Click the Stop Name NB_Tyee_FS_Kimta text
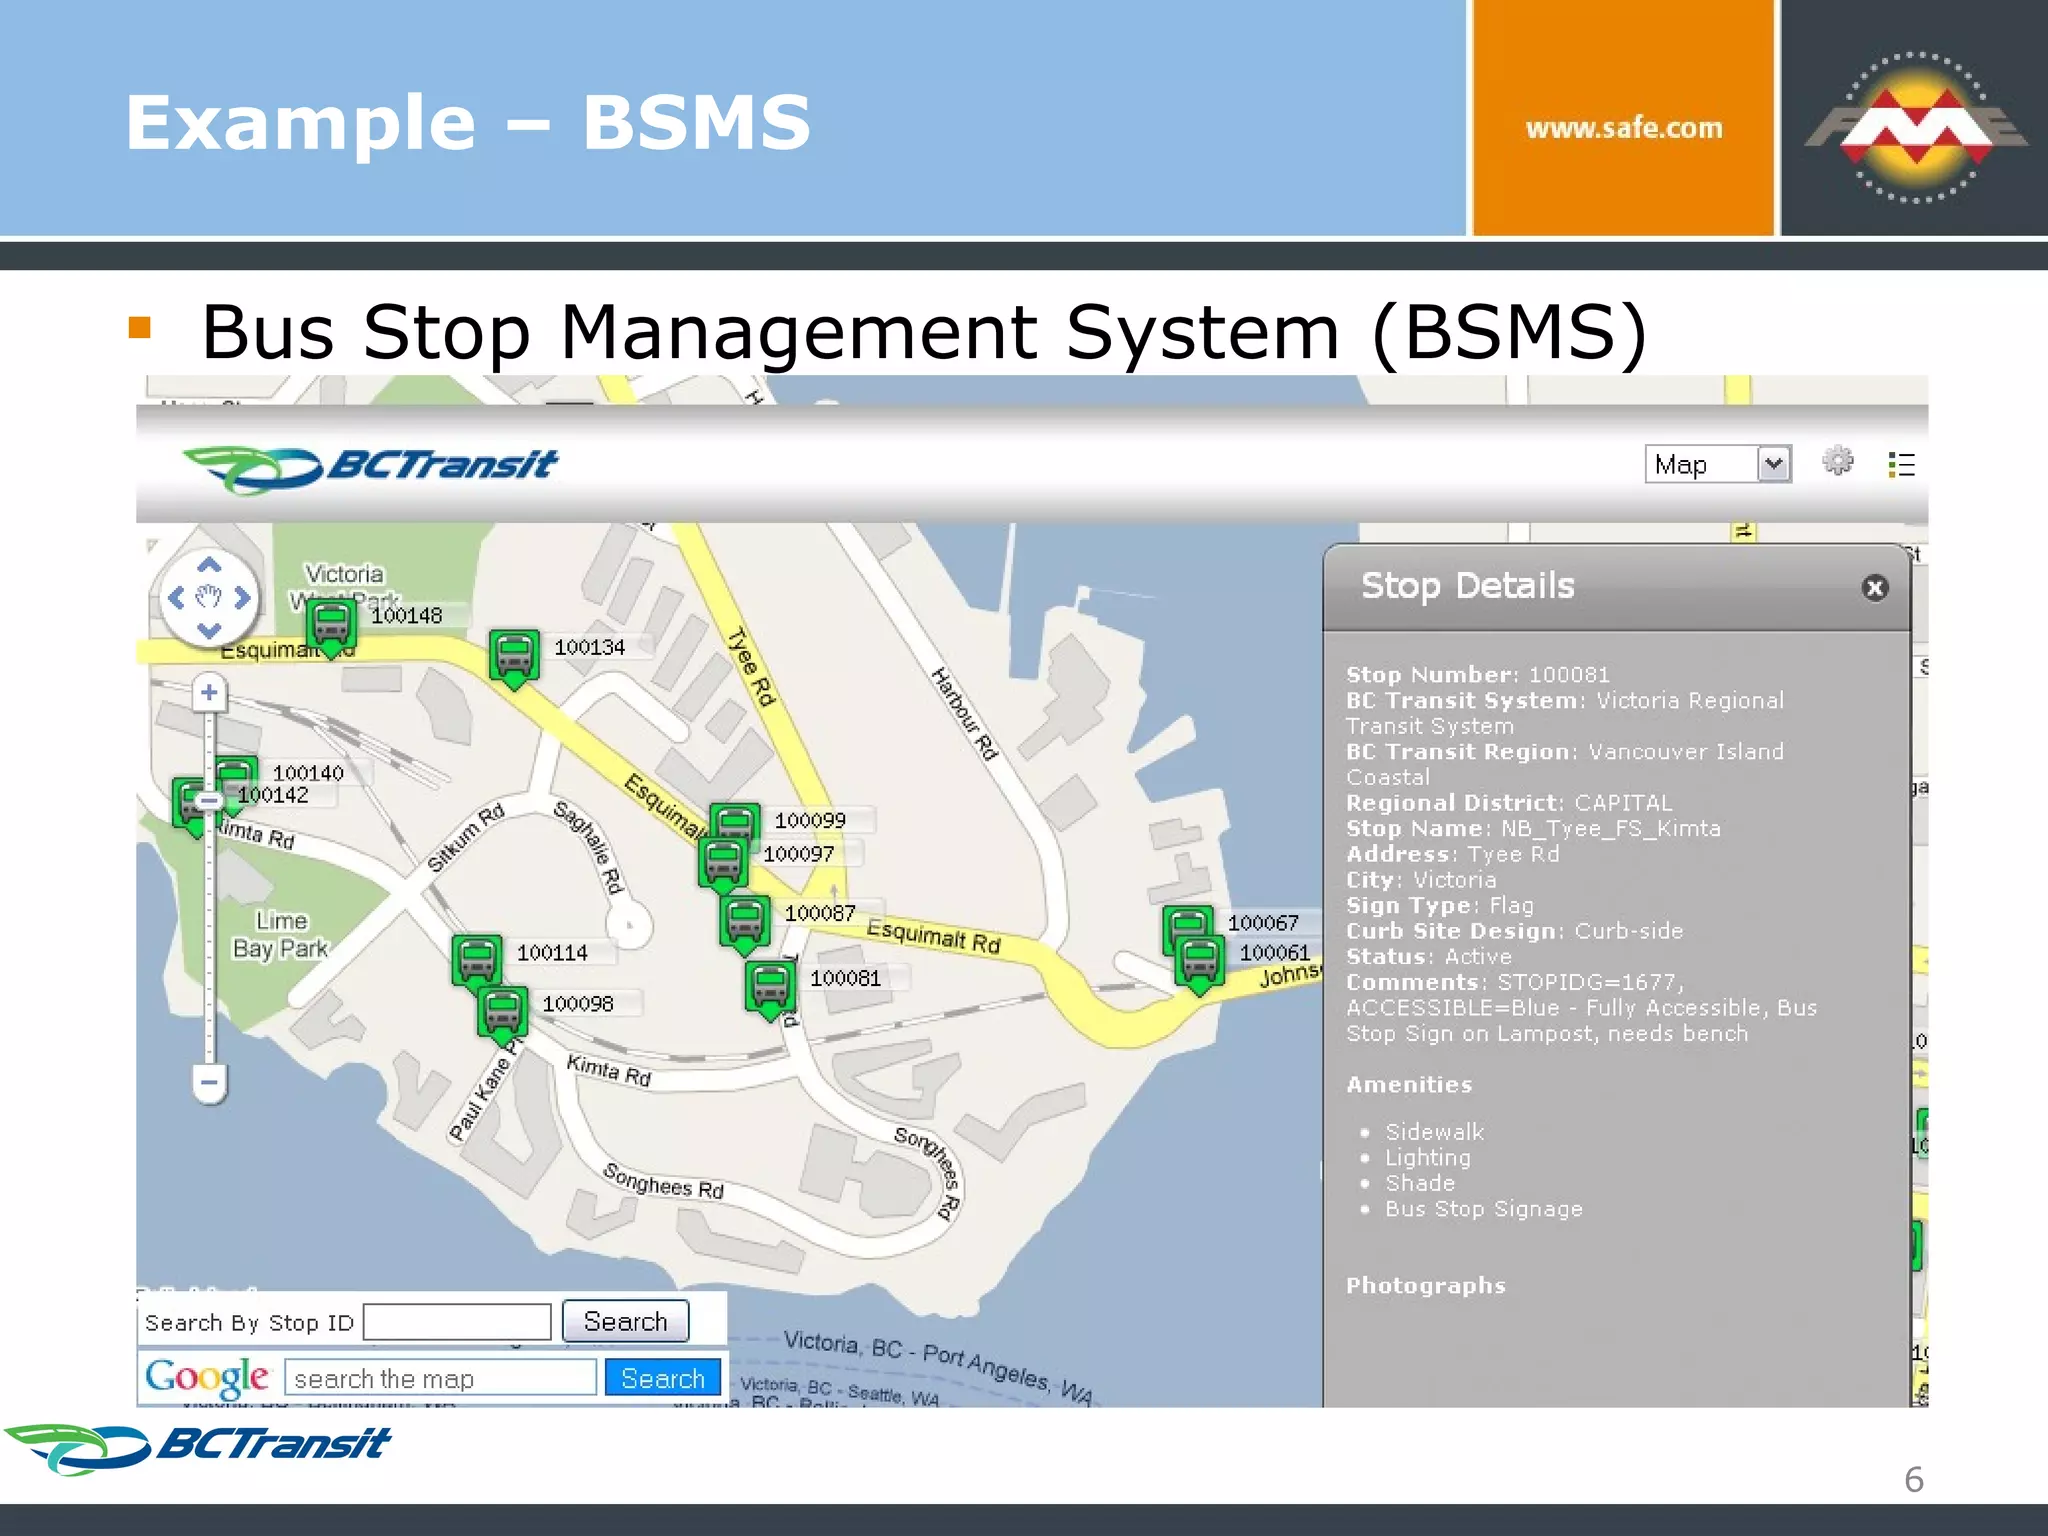Screen dimensions: 2048x1536 pos(1533,829)
